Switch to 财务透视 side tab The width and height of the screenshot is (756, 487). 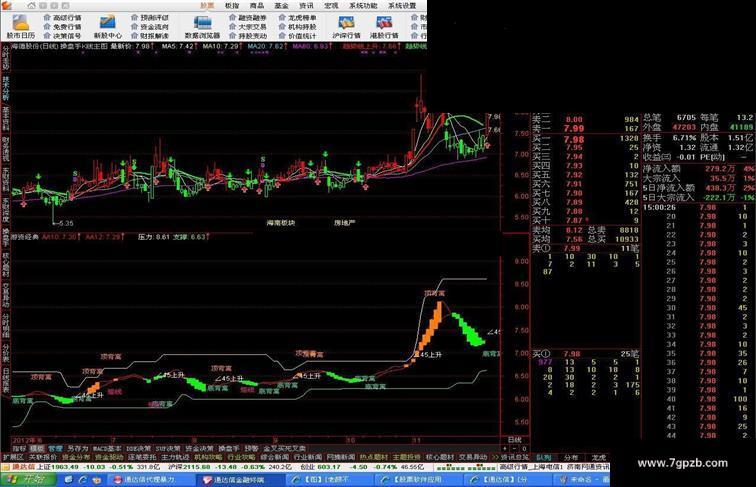coord(6,149)
